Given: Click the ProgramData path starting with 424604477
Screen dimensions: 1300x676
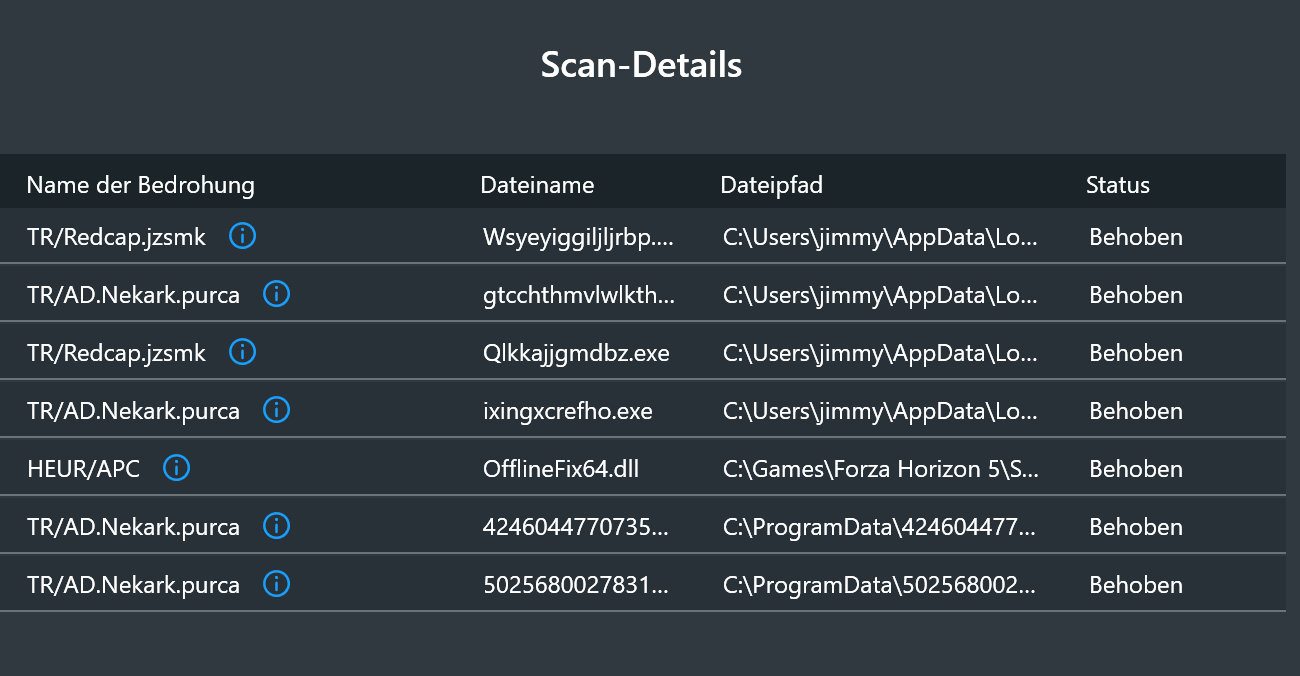Looking at the screenshot, I should coord(880,527).
